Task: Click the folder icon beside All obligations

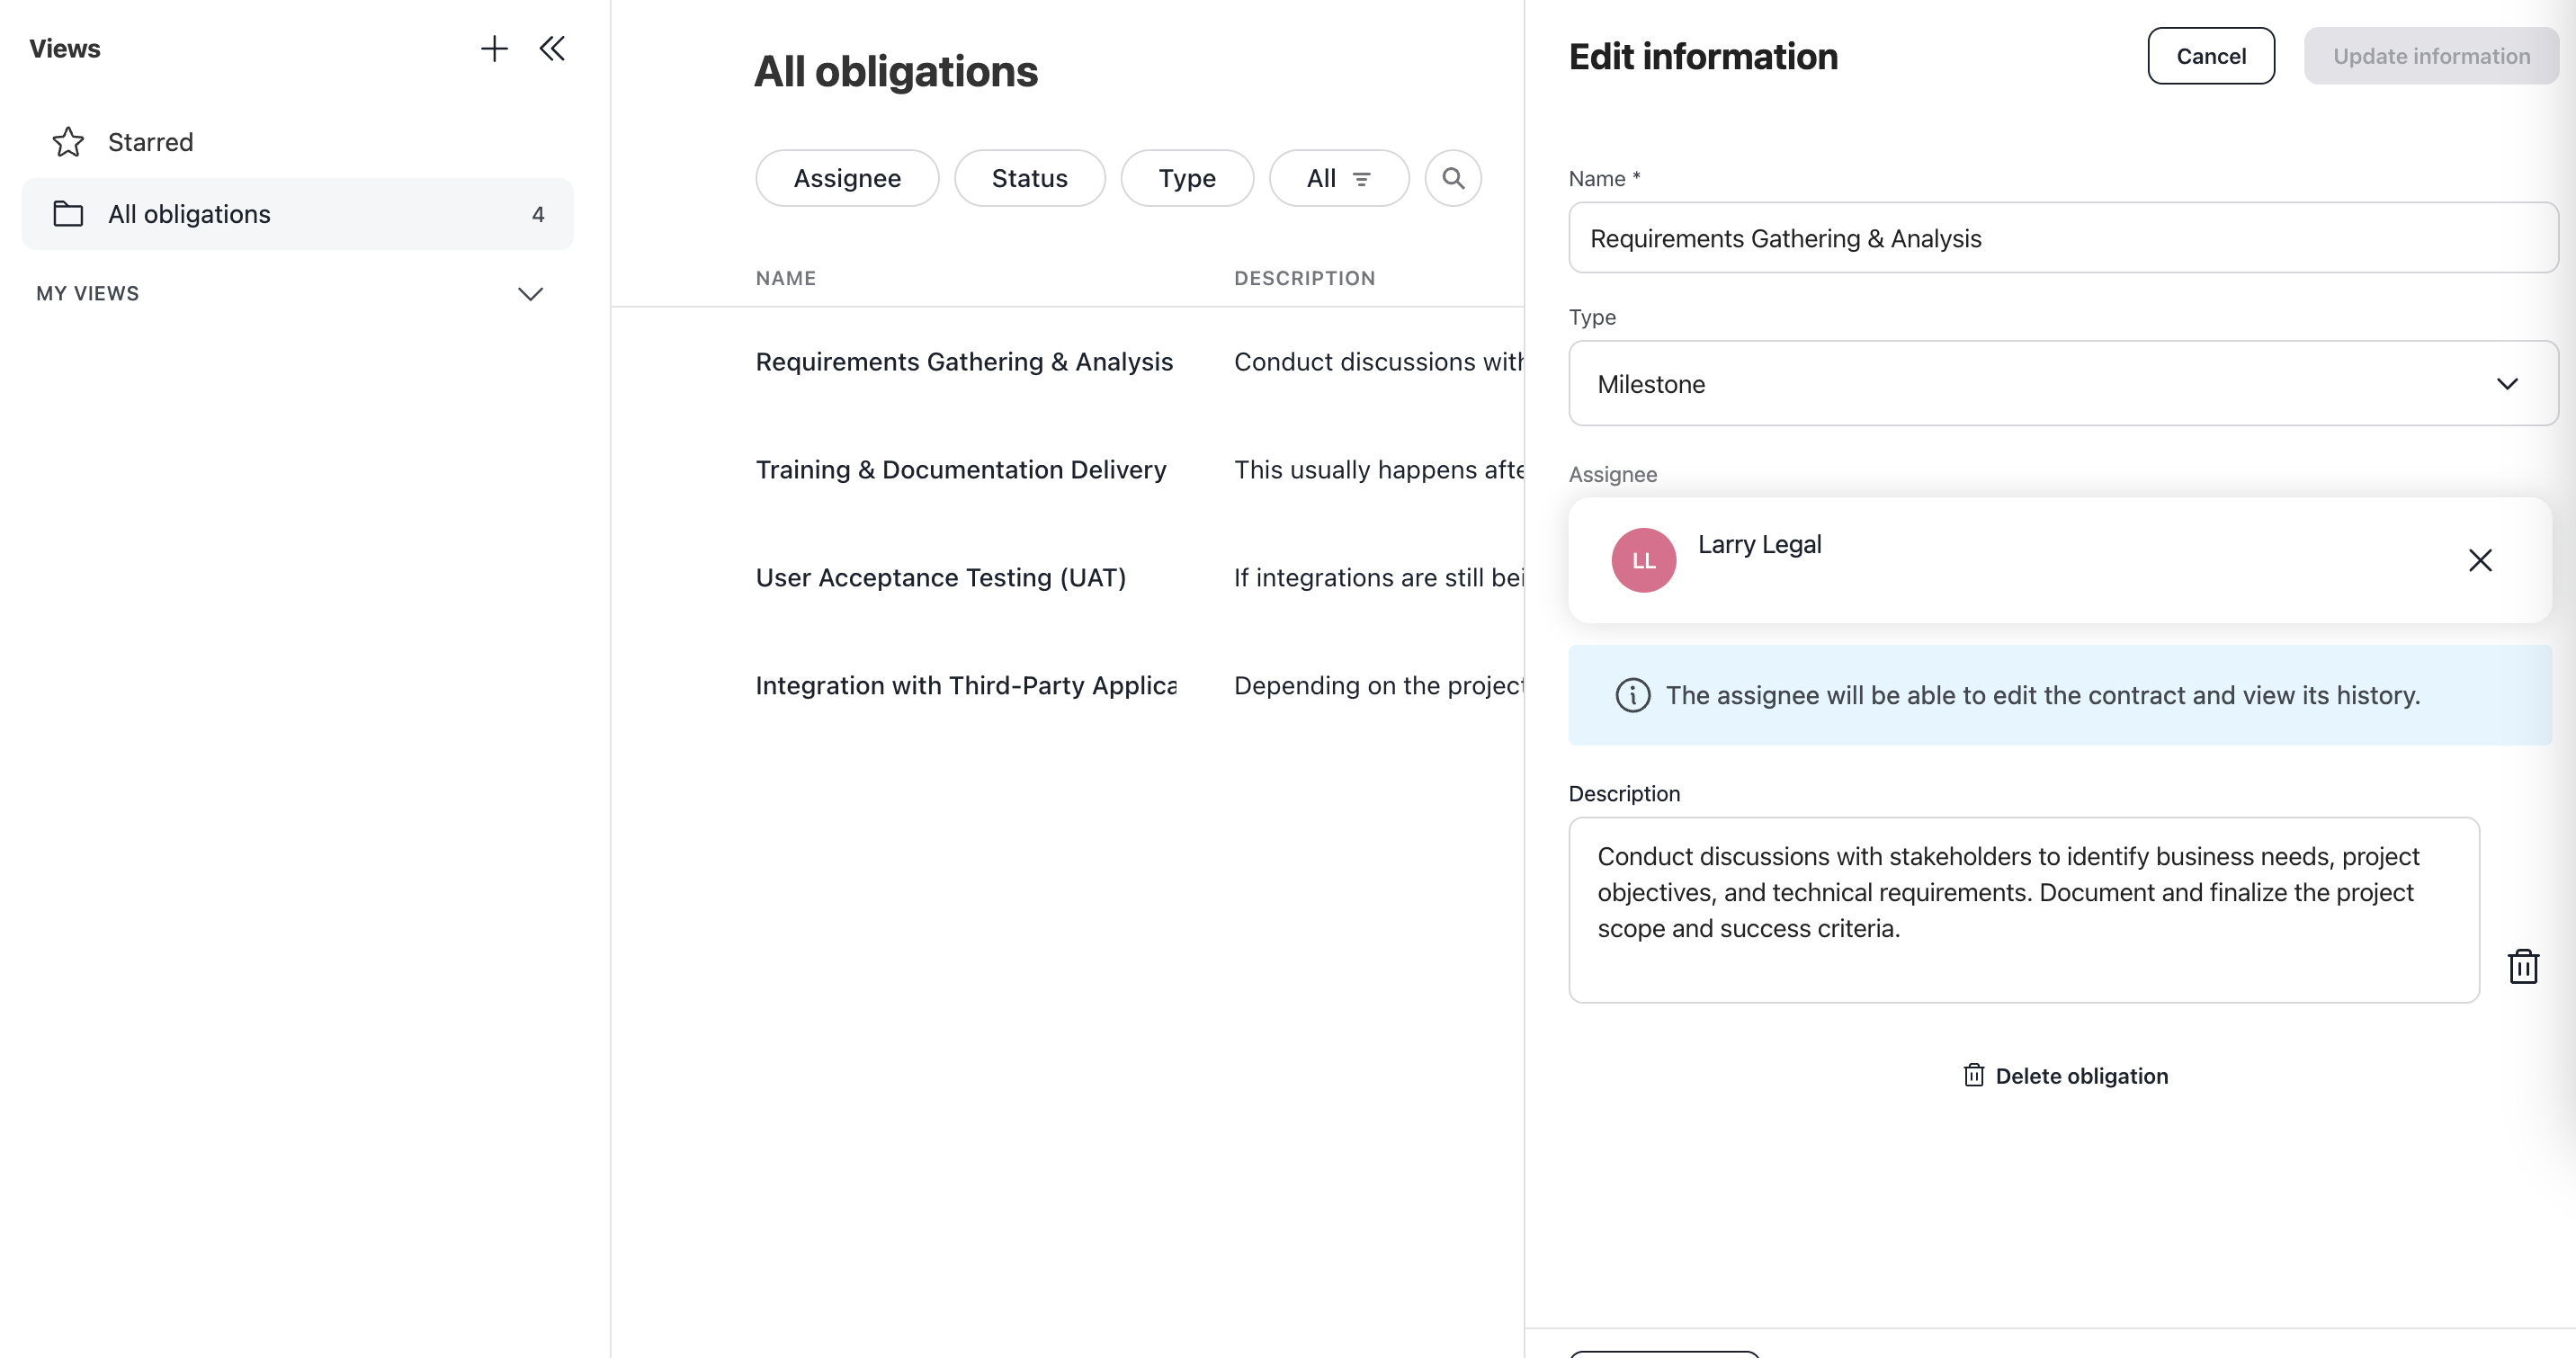Action: [68, 214]
